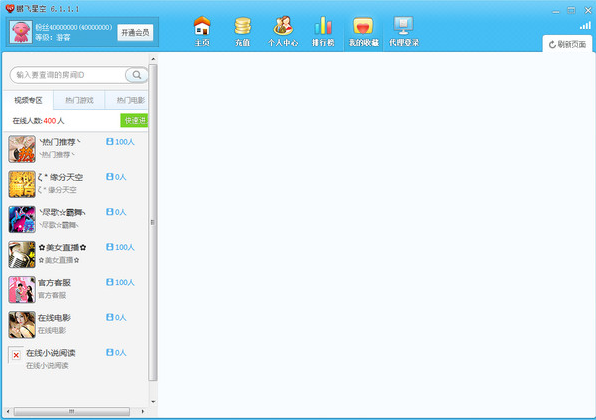Select the 视频专区 tab
The height and width of the screenshot is (420, 596).
(x=28, y=100)
